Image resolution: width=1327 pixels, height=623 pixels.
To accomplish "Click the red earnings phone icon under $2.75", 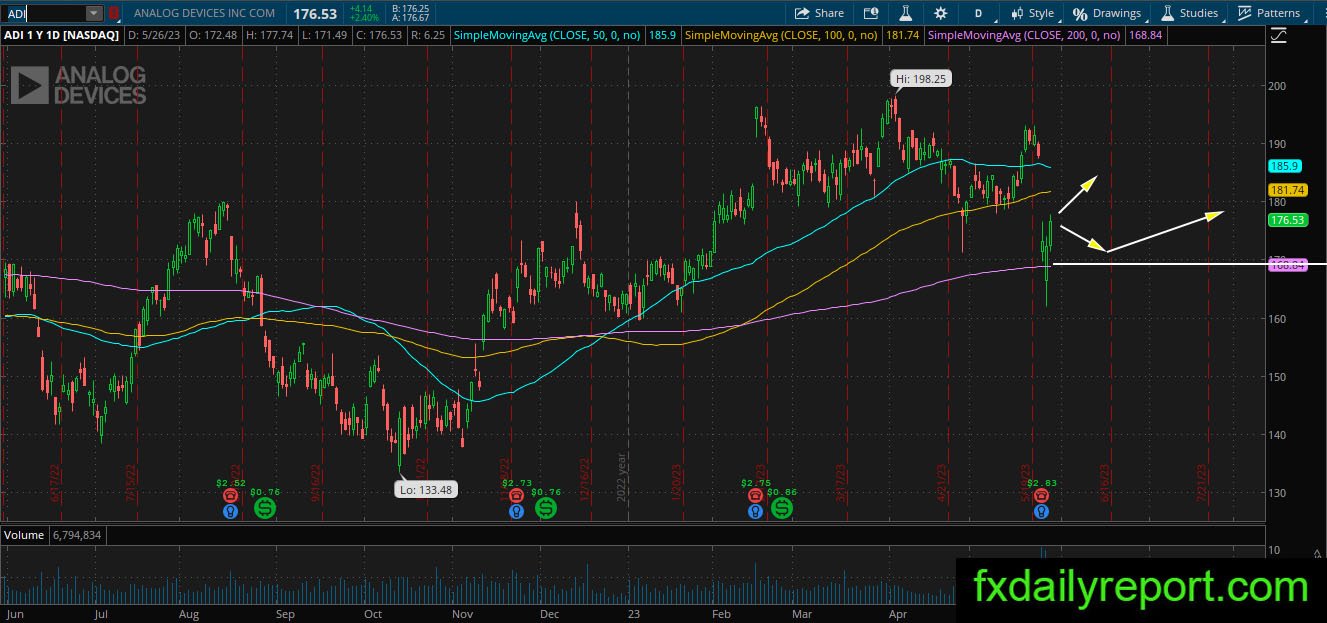I will pos(755,495).
